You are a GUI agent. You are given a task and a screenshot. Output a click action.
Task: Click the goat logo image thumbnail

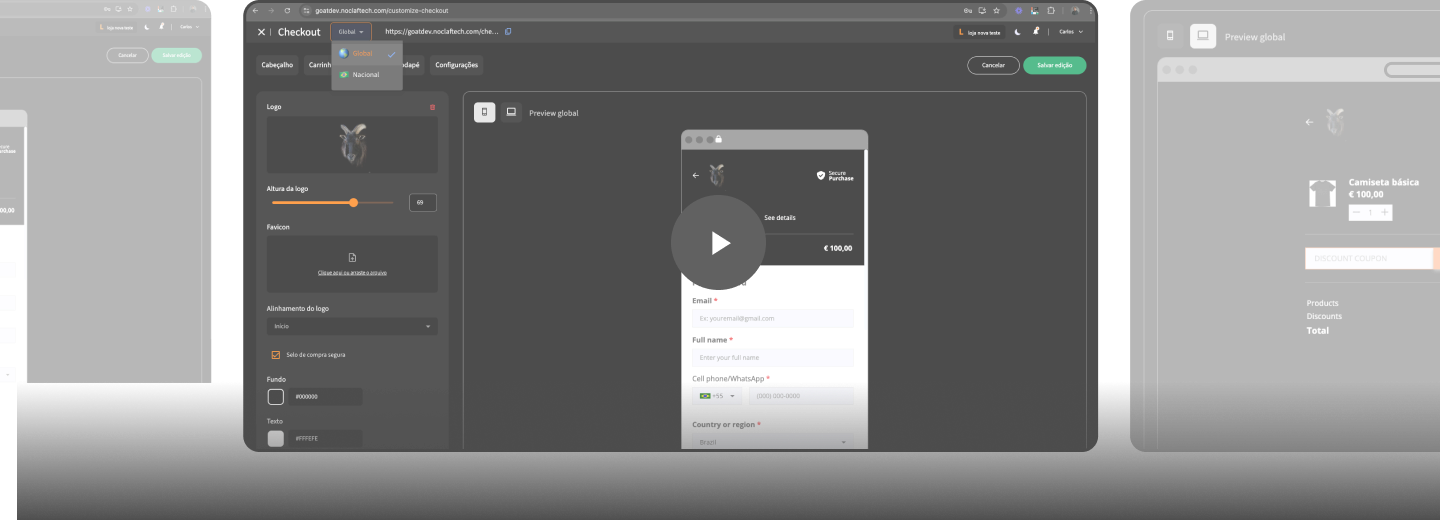click(x=352, y=145)
